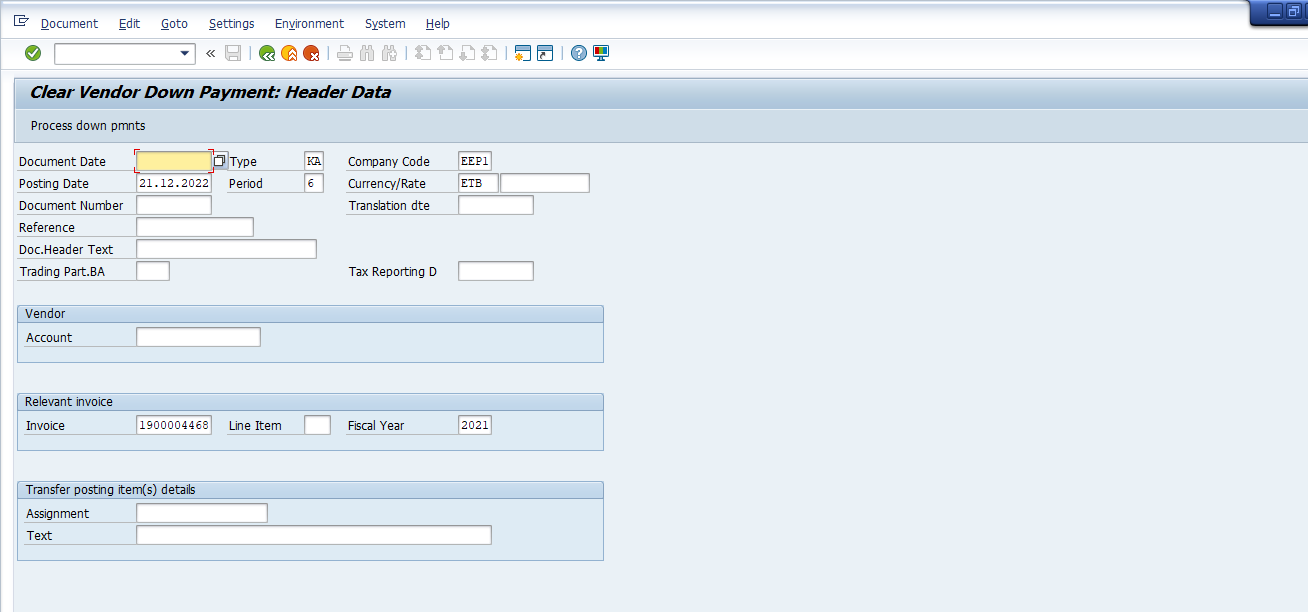Click the orange Exit icon
The image size is (1308, 612).
click(289, 54)
